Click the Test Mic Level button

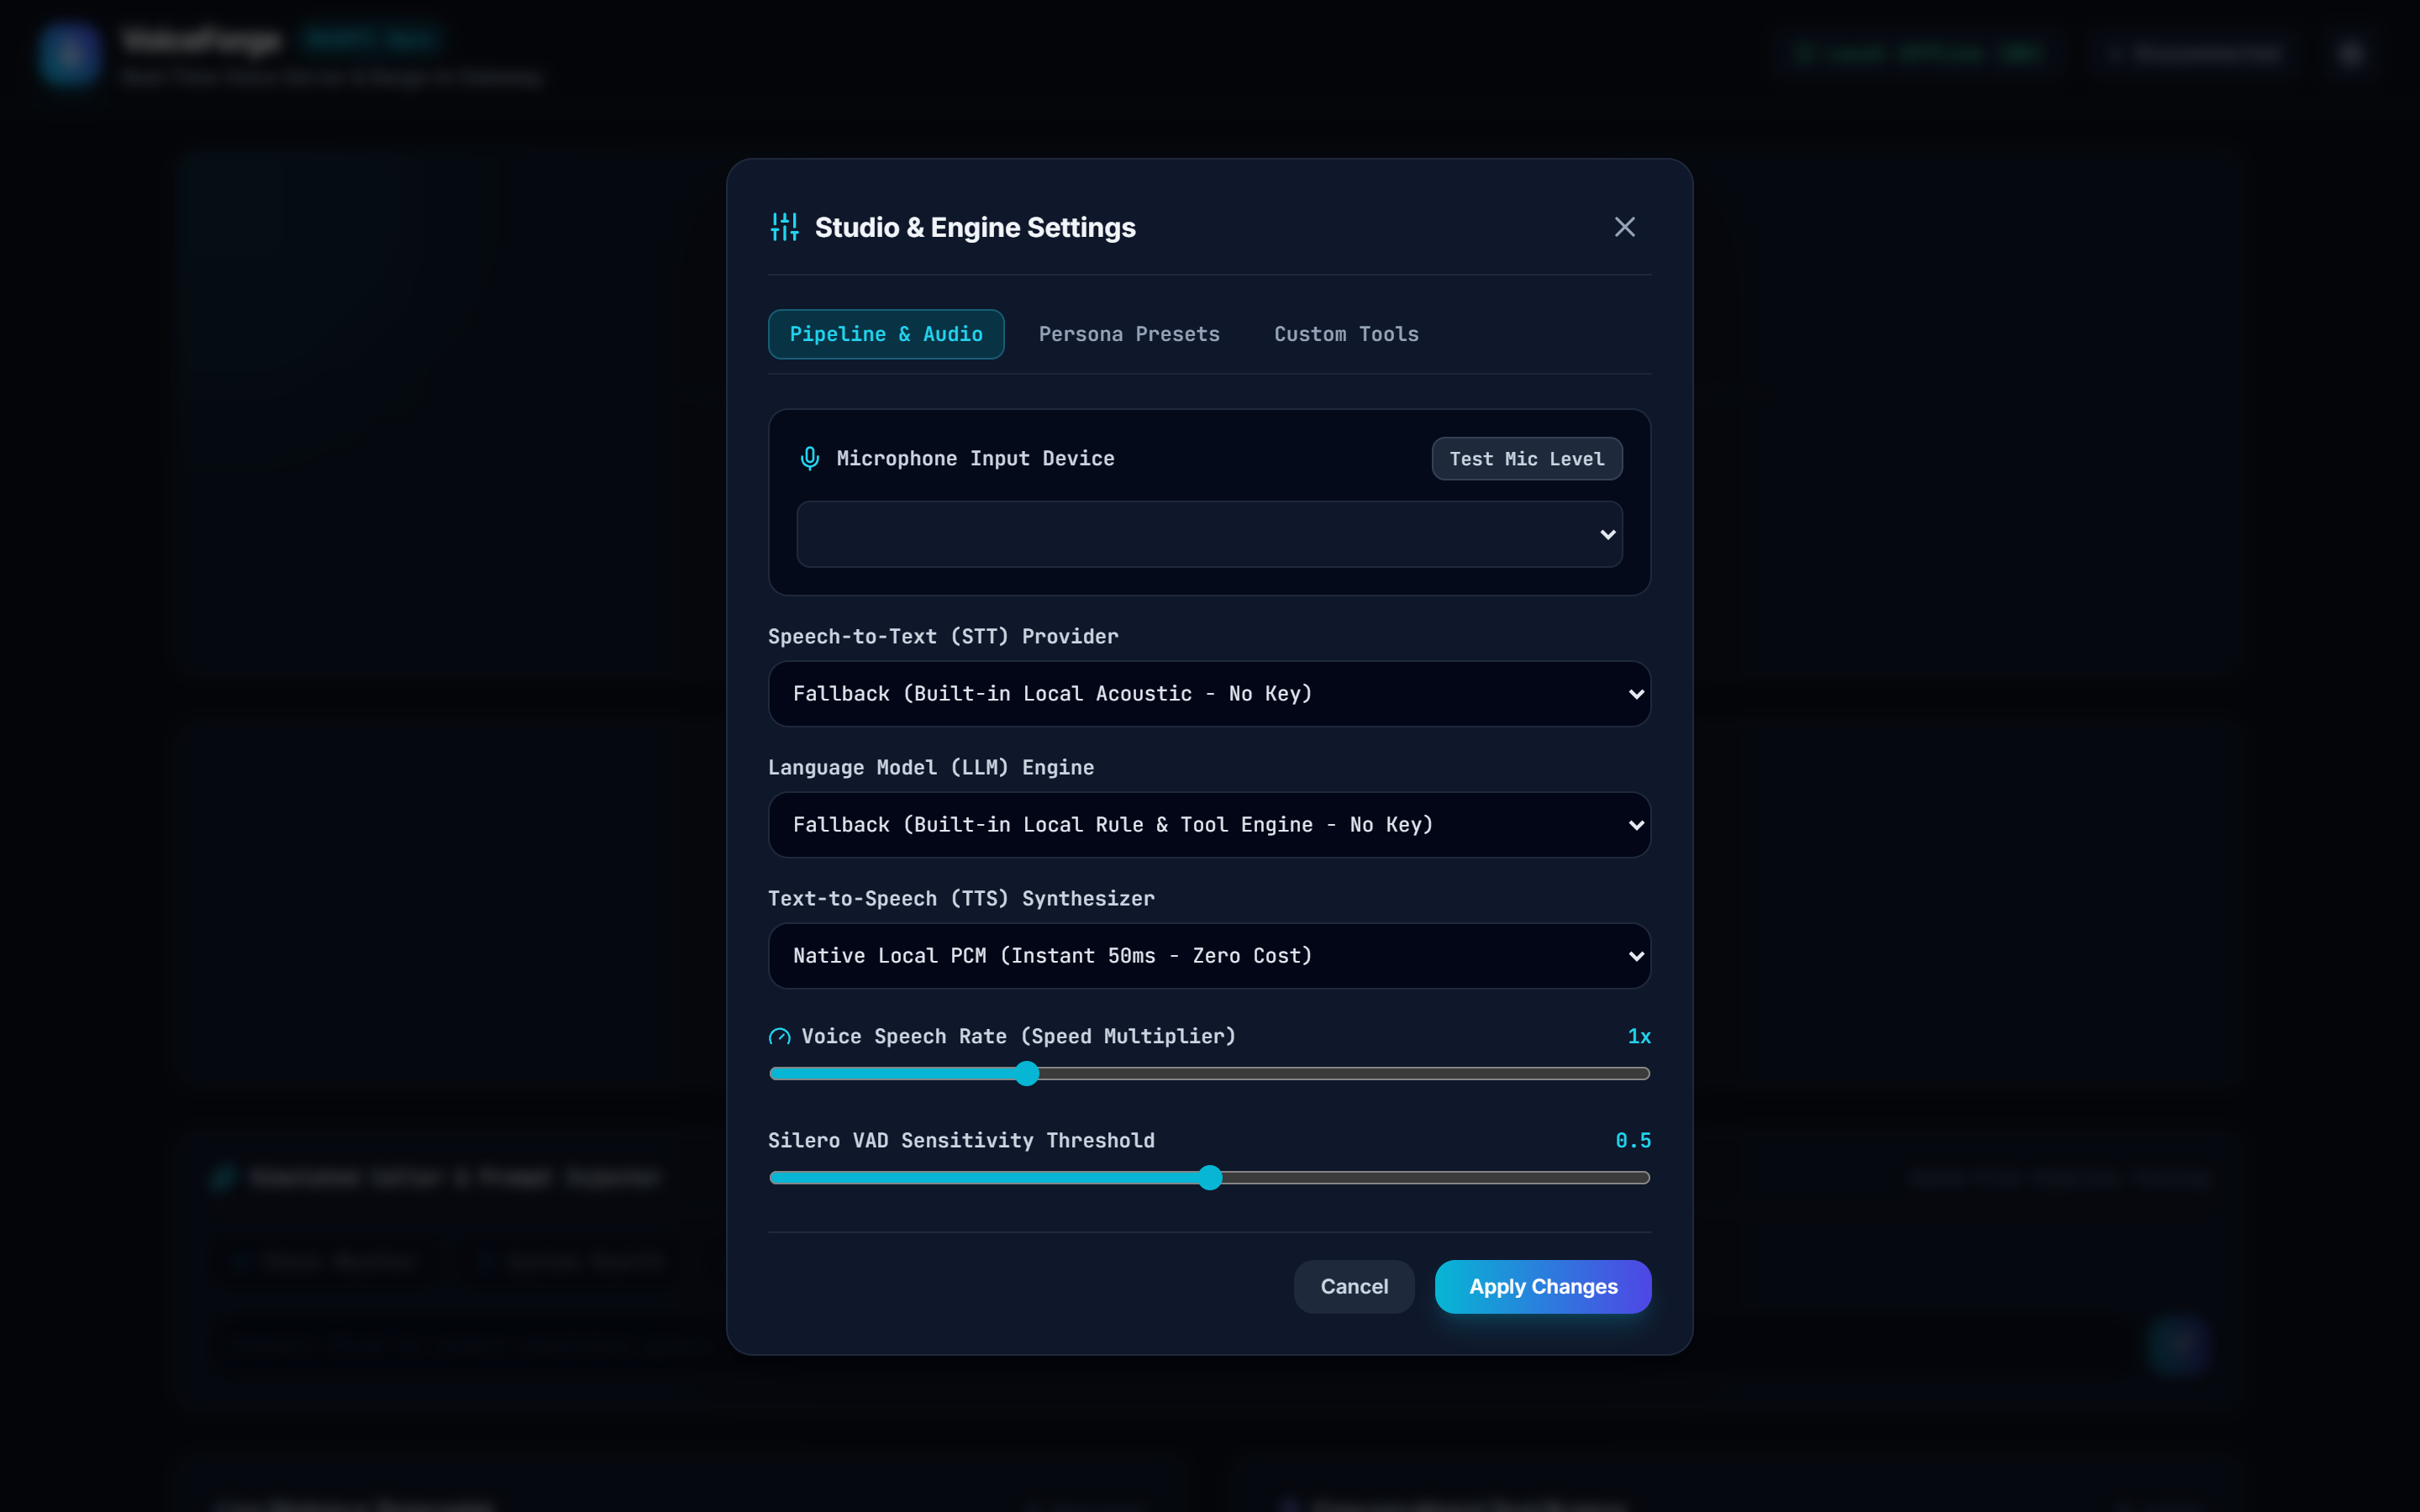tap(1527, 459)
